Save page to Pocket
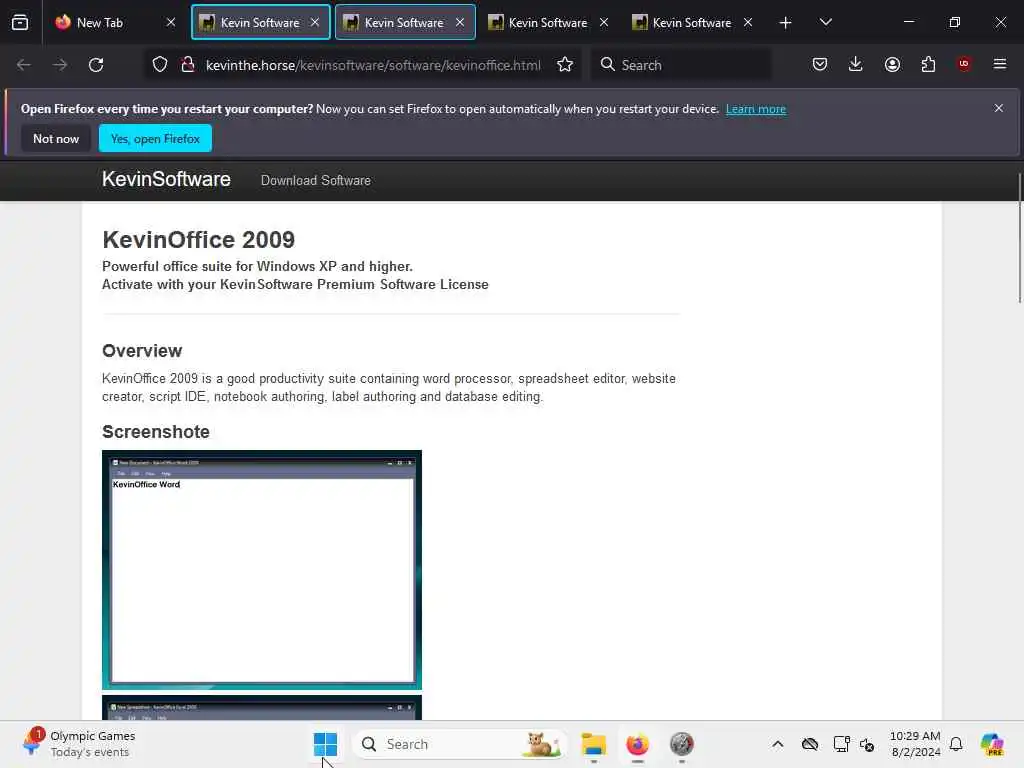1024x768 pixels. [820, 64]
